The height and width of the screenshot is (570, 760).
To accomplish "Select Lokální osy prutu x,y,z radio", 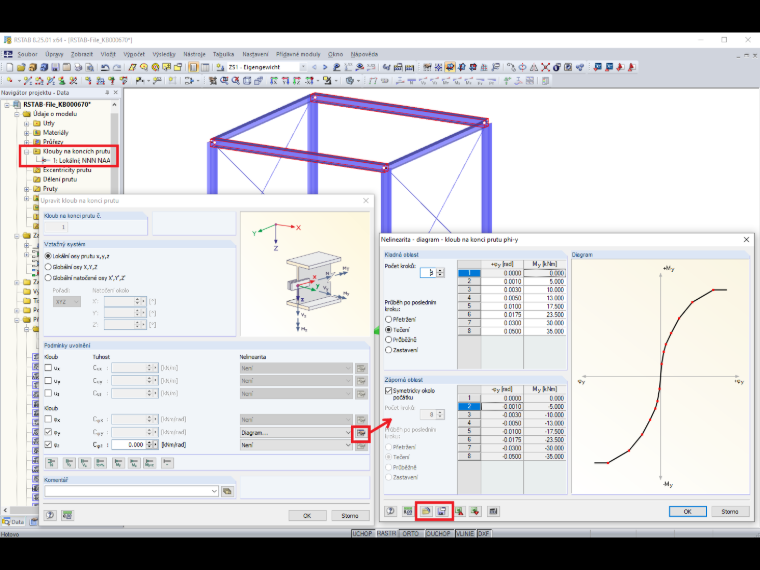I will [48, 255].
